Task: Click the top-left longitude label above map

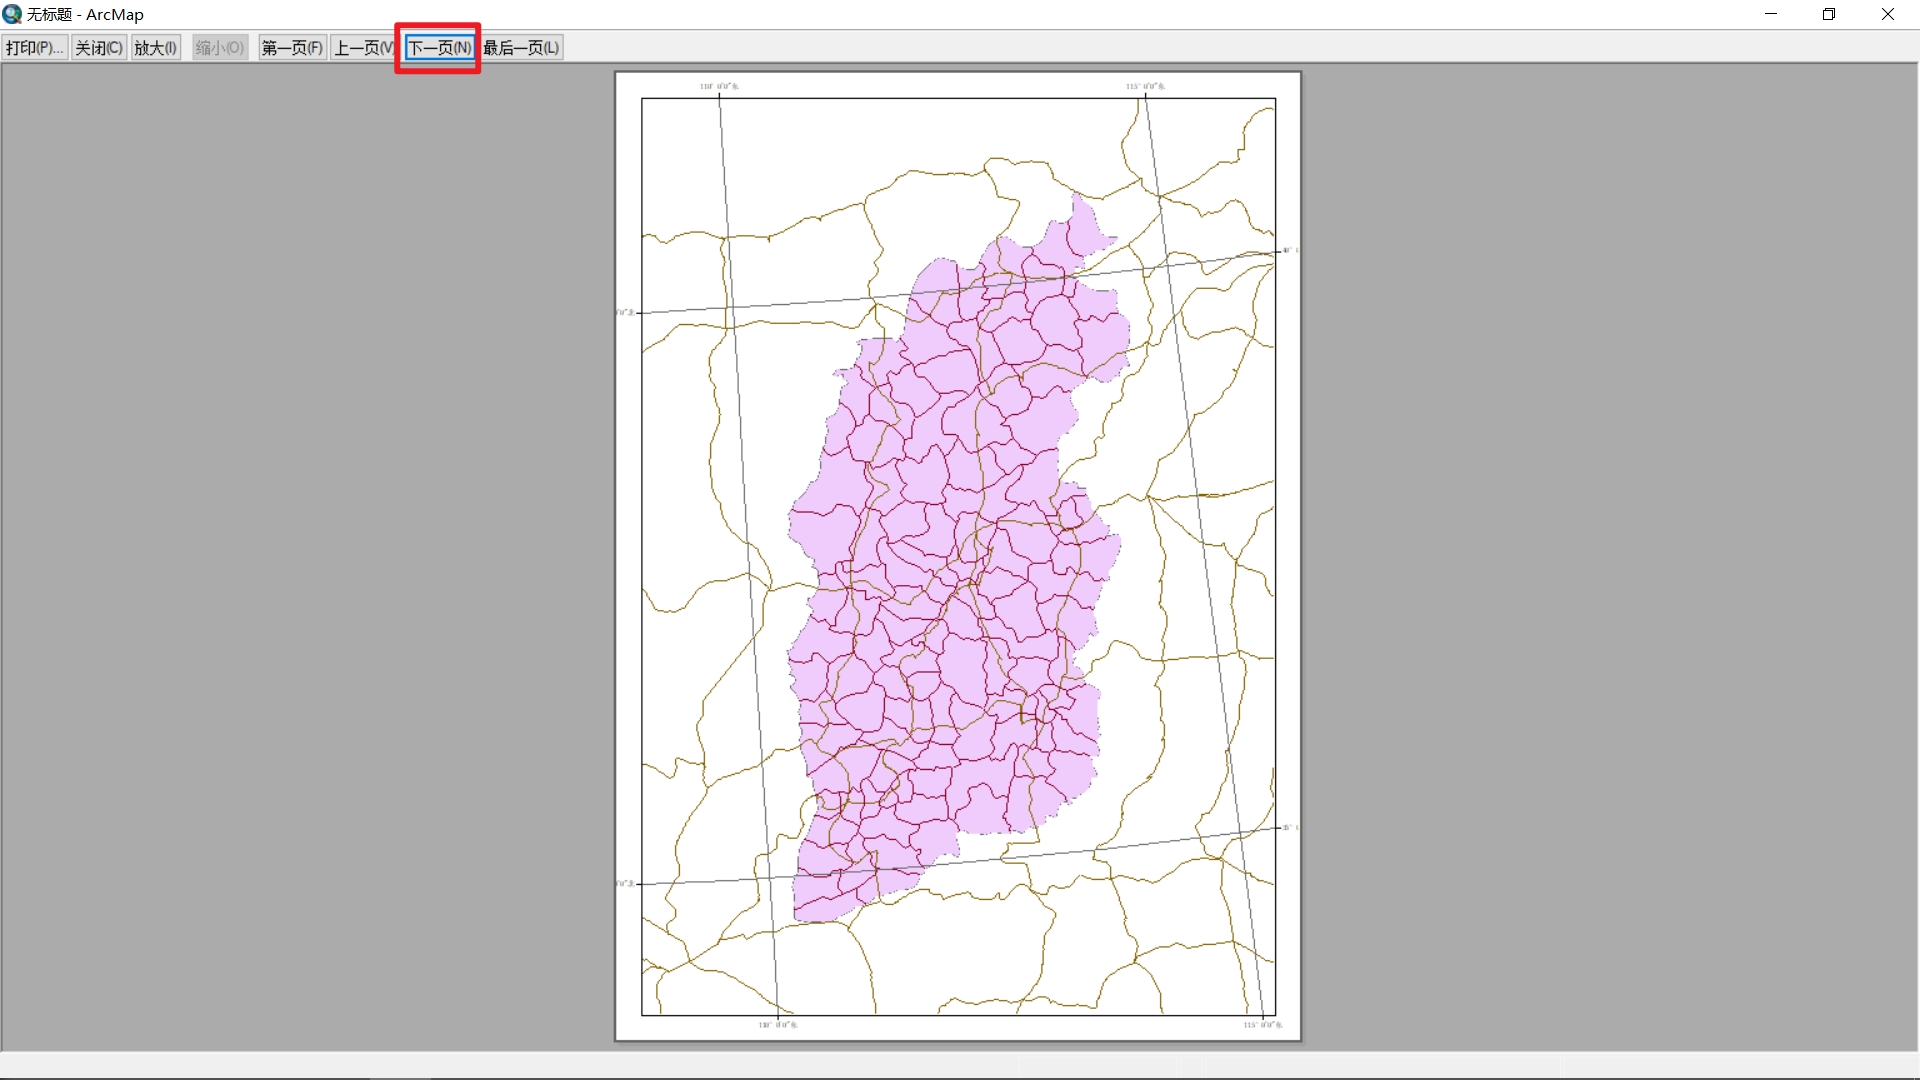Action: [719, 86]
